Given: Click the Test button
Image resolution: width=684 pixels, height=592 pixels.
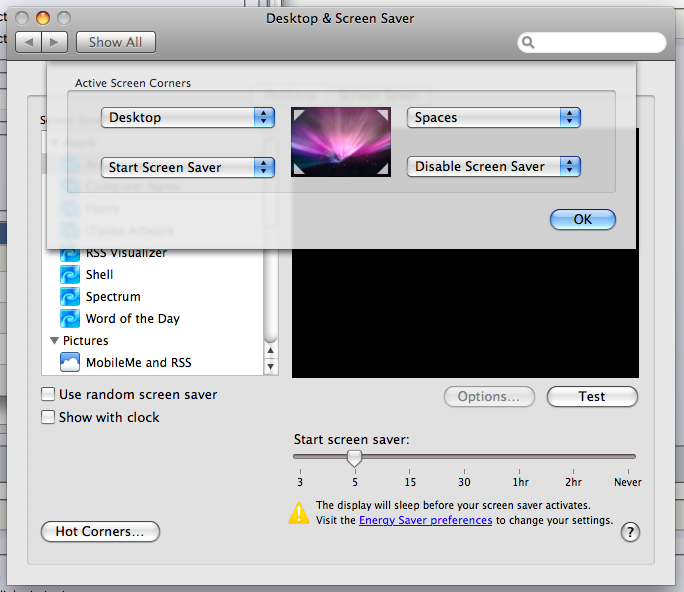Looking at the screenshot, I should pos(592,397).
